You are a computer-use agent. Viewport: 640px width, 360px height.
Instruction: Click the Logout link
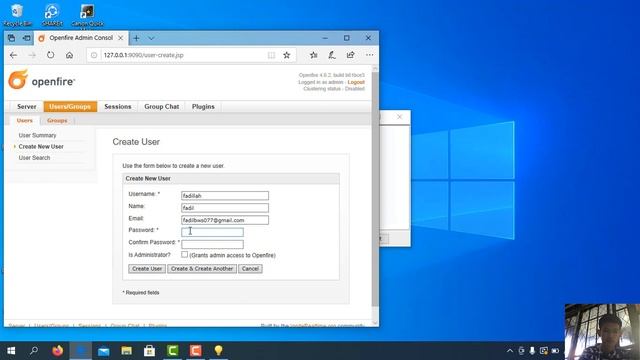pos(356,82)
